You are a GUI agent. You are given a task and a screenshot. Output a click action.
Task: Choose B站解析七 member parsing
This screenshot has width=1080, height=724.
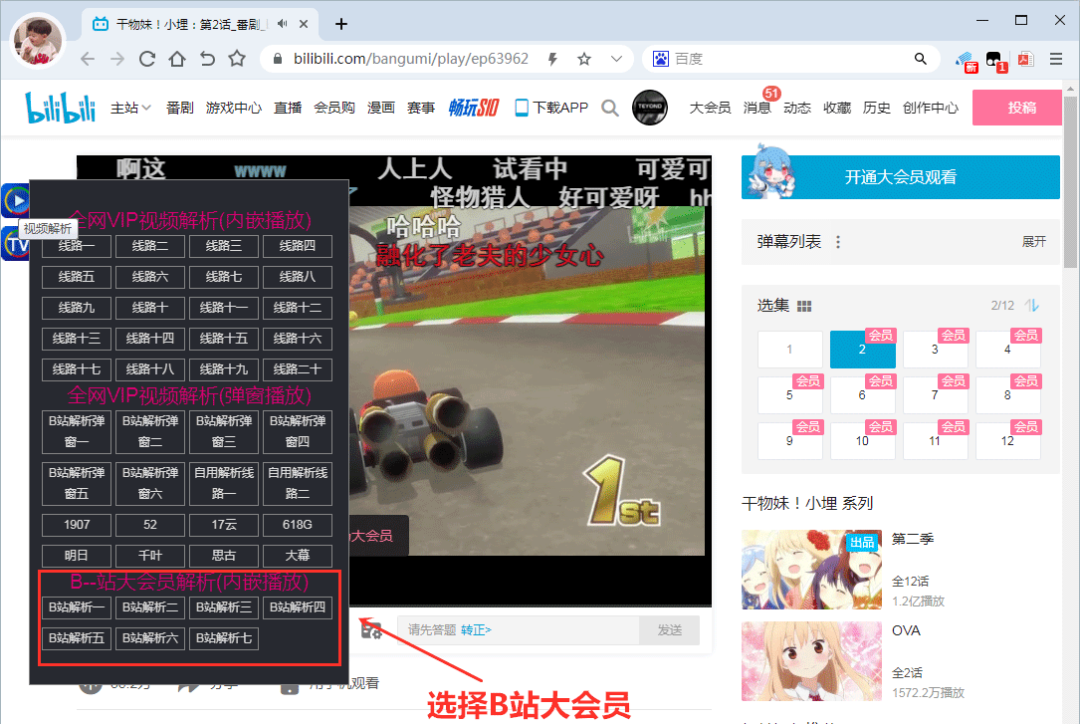(224, 638)
